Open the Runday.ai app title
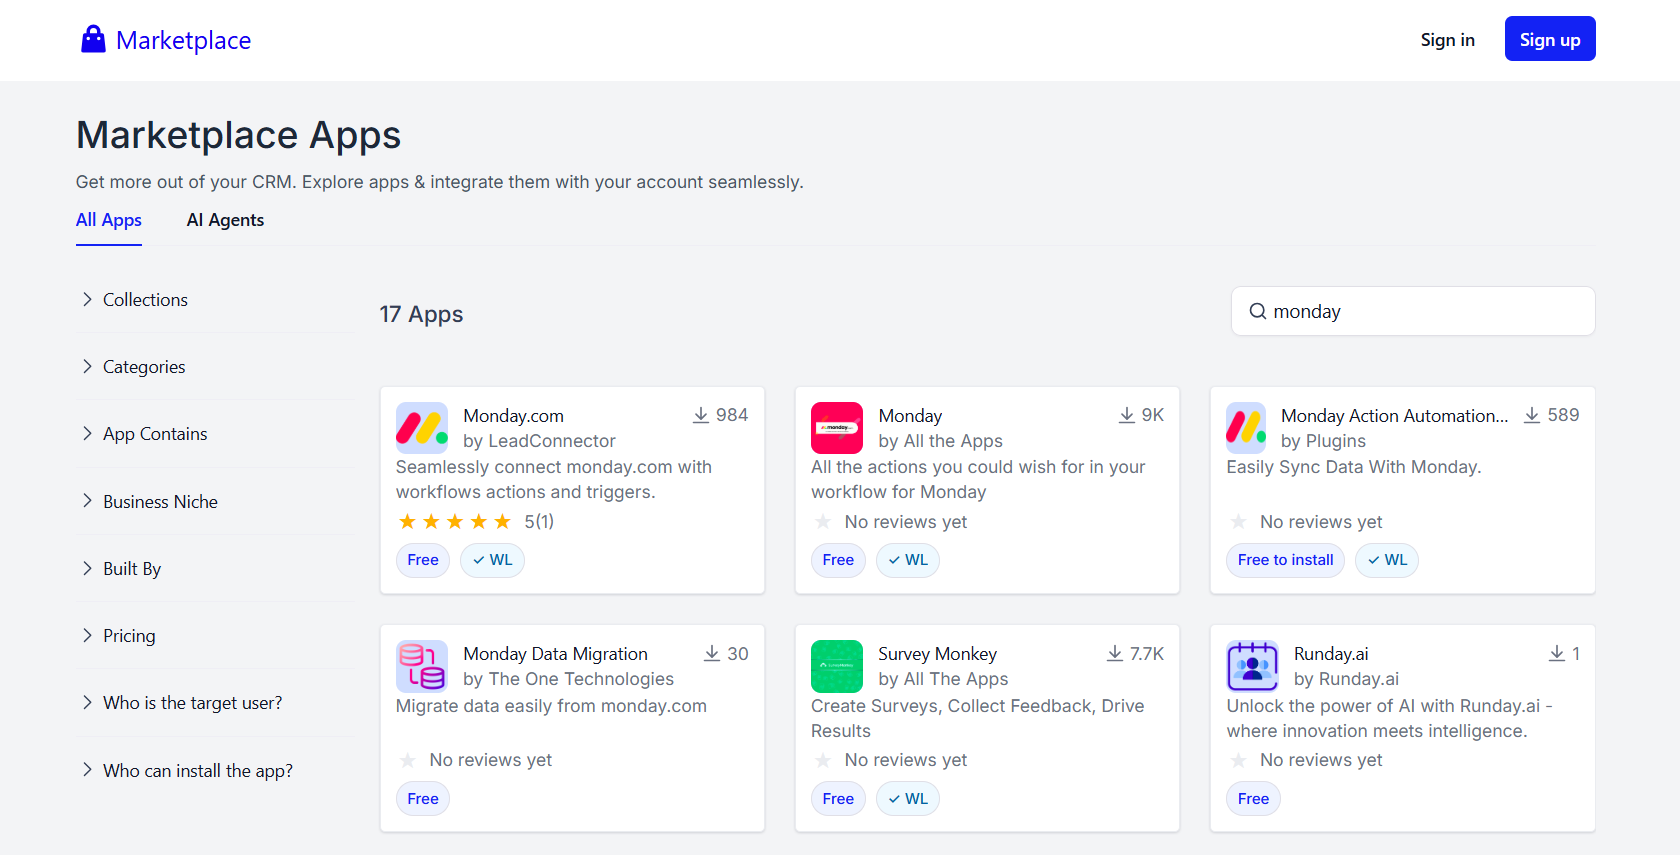Image resolution: width=1680 pixels, height=855 pixels. 1331,654
